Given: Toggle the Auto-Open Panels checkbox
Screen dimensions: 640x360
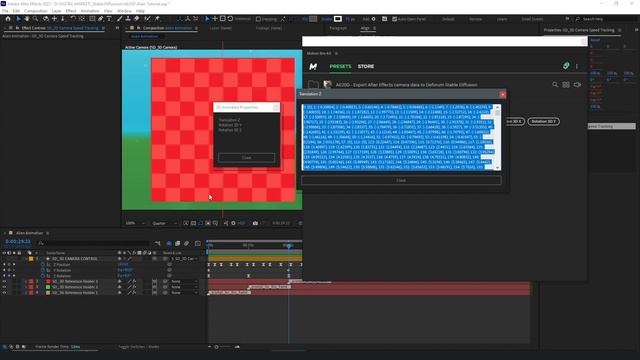Looking at the screenshot, I should click(x=394, y=19).
